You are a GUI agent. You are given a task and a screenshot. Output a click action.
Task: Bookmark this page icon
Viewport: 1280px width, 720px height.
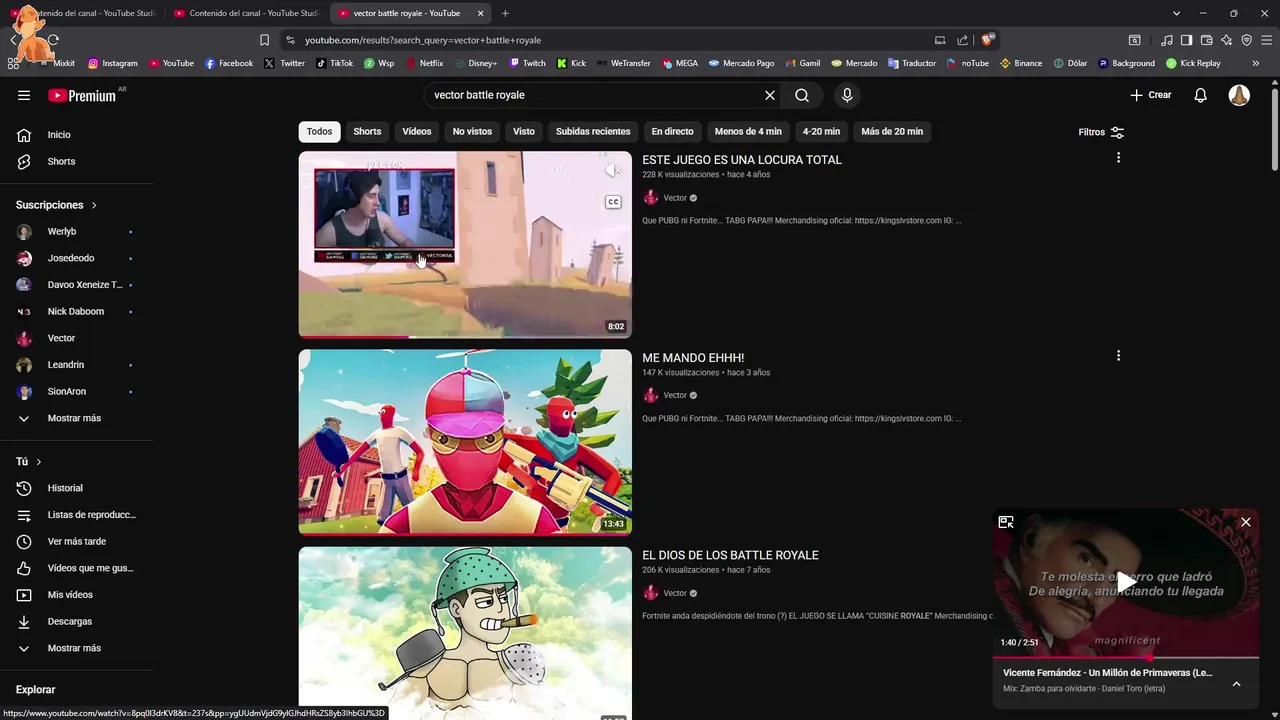pos(264,40)
